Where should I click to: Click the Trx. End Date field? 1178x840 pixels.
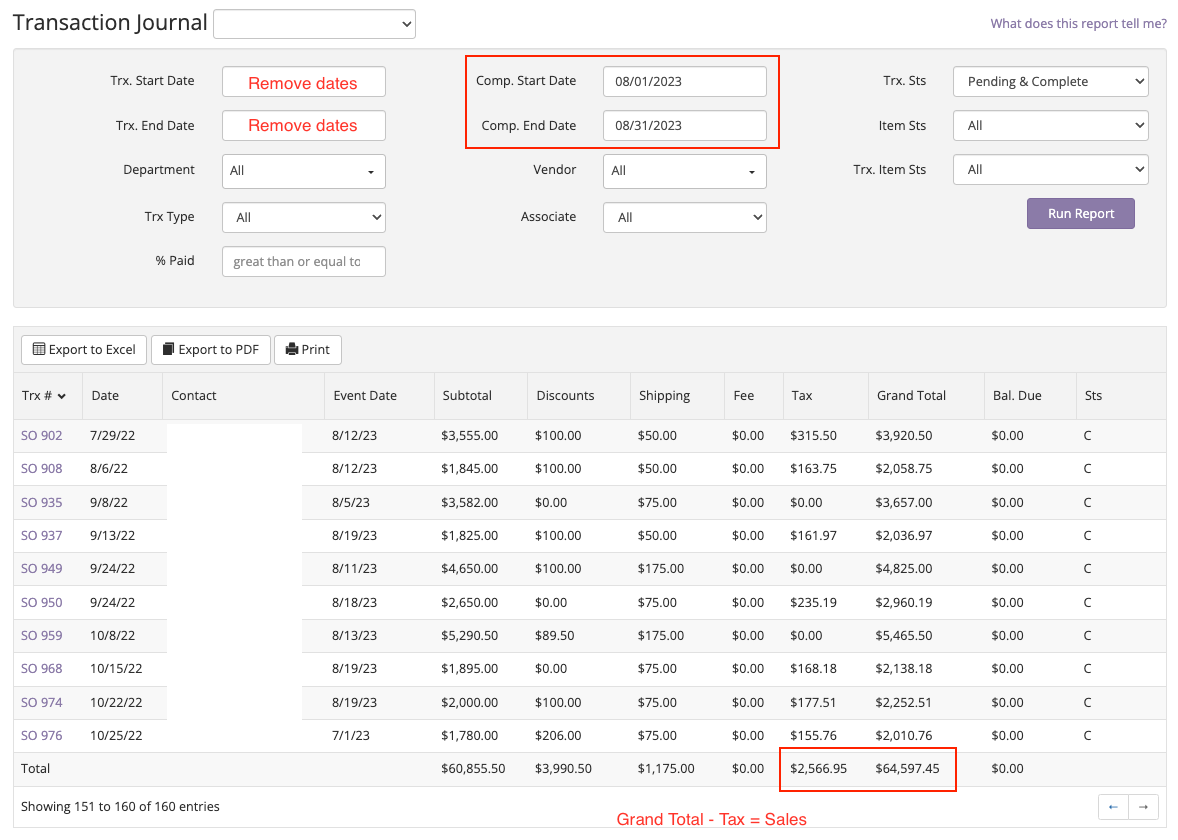[303, 126]
